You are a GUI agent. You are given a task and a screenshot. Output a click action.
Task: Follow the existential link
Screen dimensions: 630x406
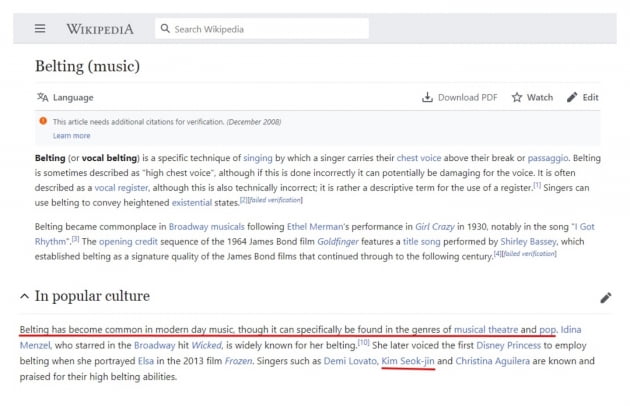pos(192,203)
